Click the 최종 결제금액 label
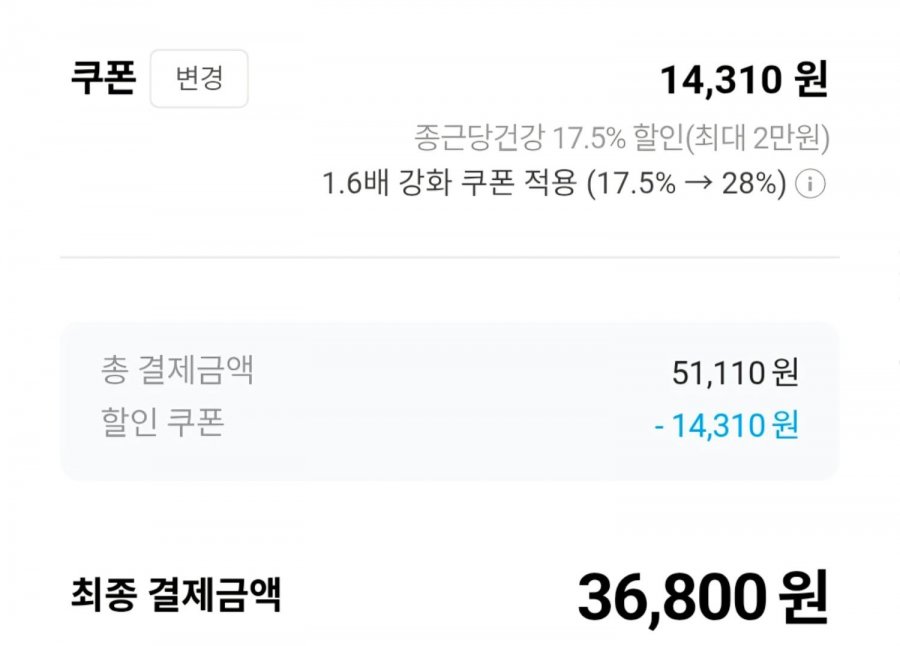 click(x=176, y=595)
